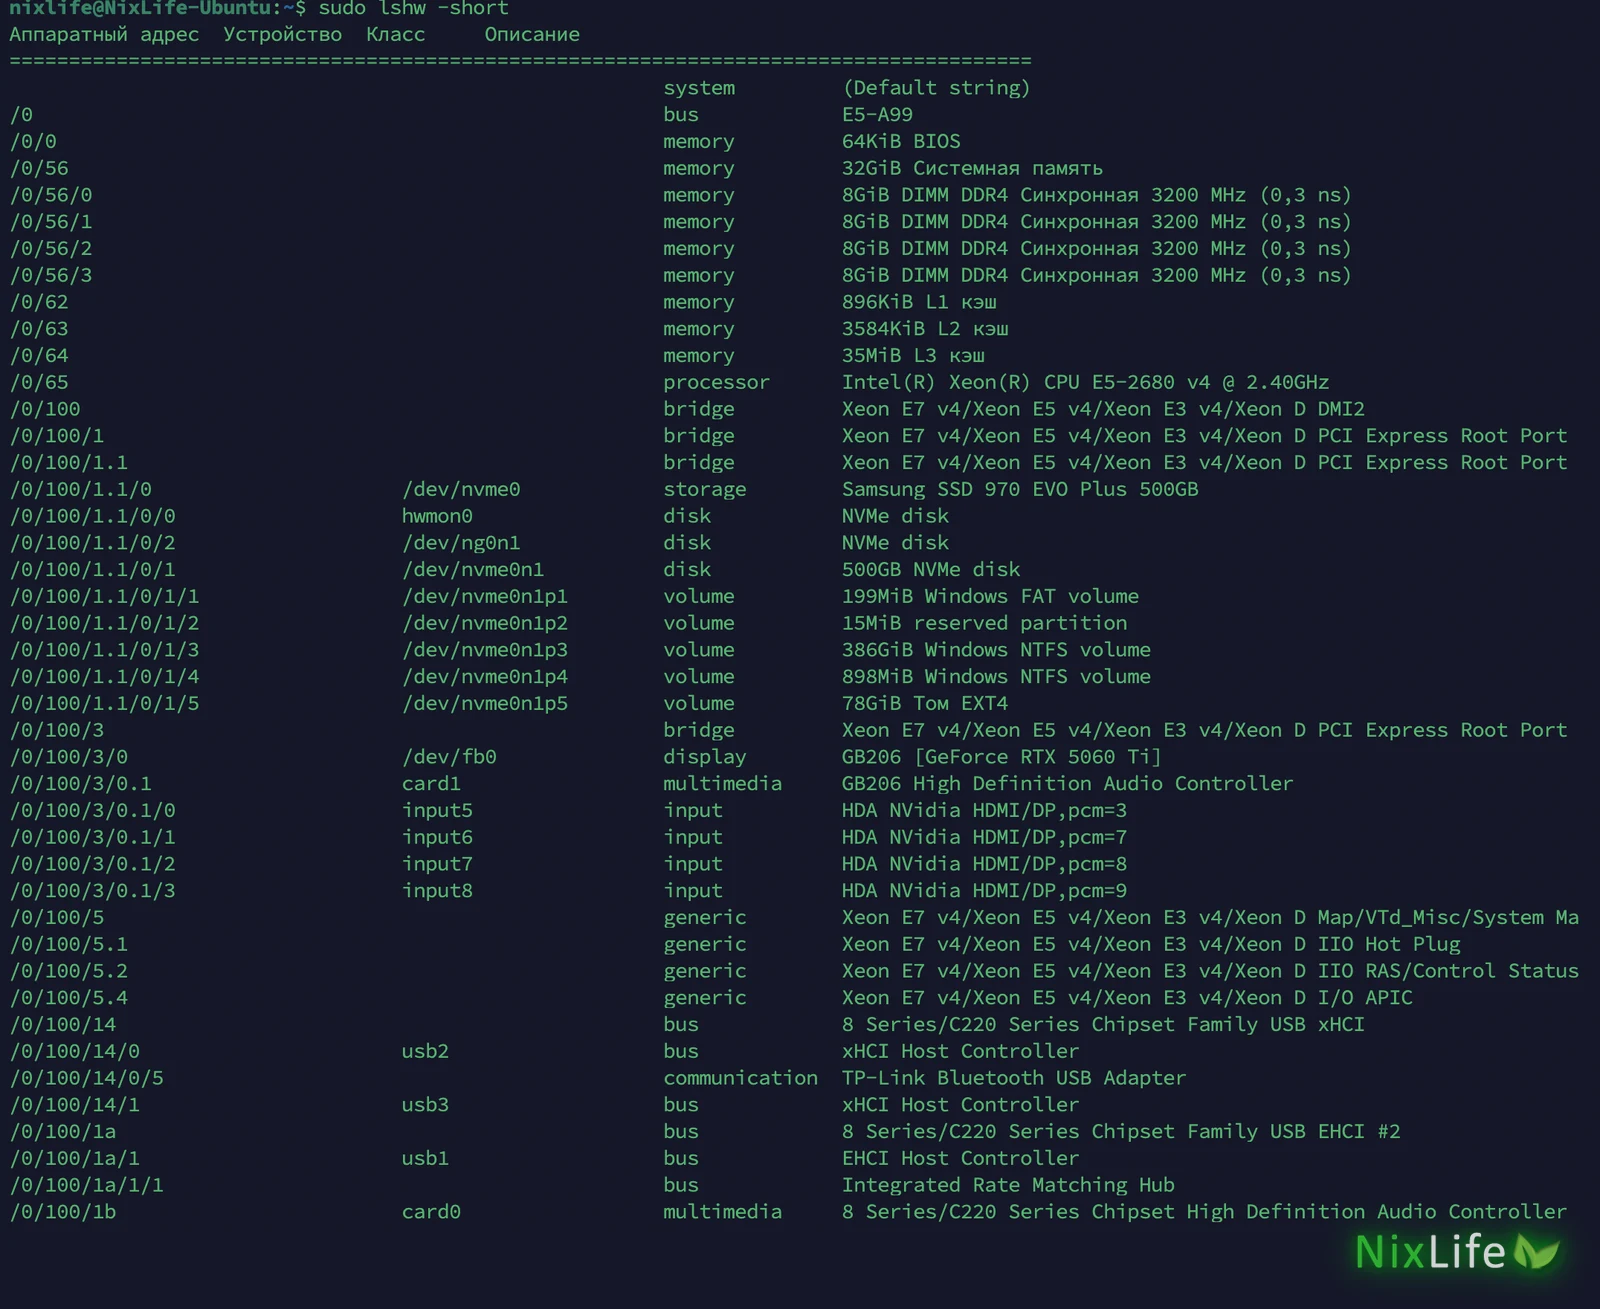Screen dimensions: 1600x1309
Task: Select 'TP-Link Bluetooth USB Adapter'
Action: pyautogui.click(x=1014, y=1078)
